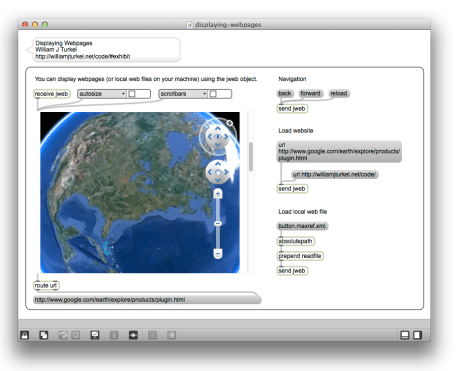
Task: Click the back message button
Action: click(285, 93)
